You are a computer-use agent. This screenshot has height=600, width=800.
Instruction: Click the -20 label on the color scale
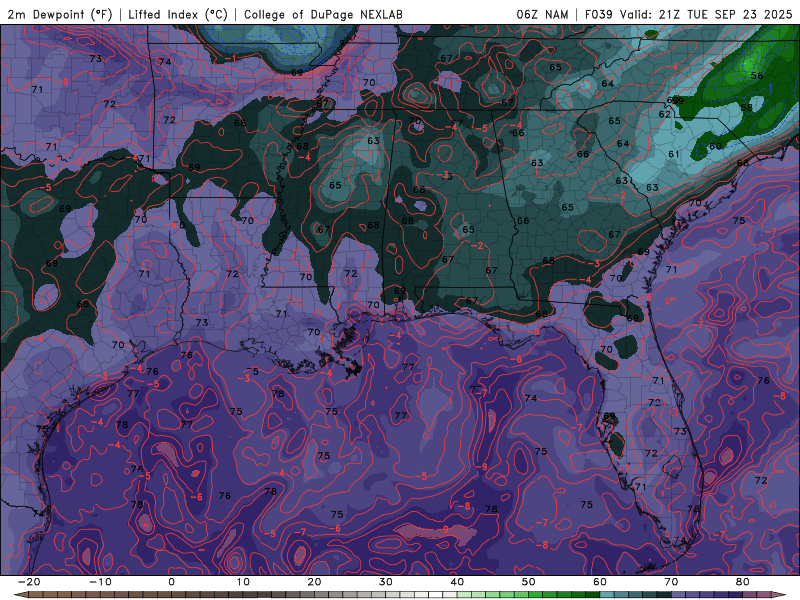tap(29, 582)
